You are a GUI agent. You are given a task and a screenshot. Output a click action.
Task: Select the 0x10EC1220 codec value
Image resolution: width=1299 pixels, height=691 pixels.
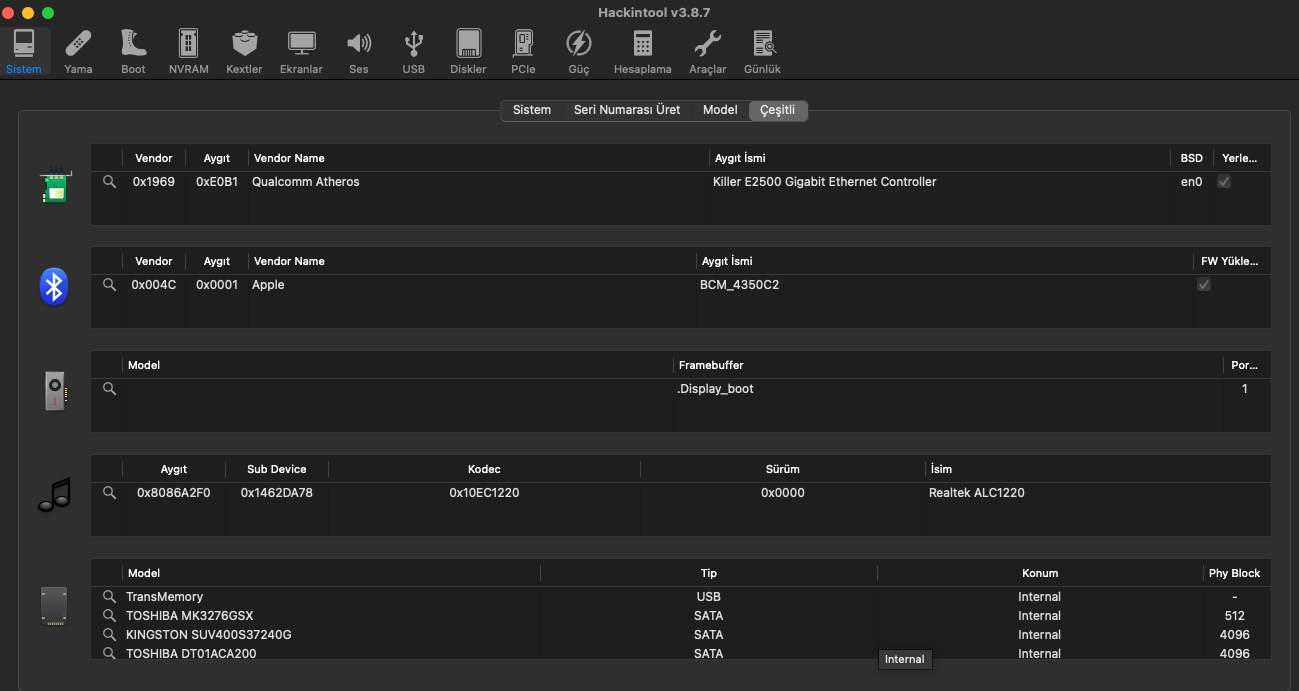tap(484, 493)
